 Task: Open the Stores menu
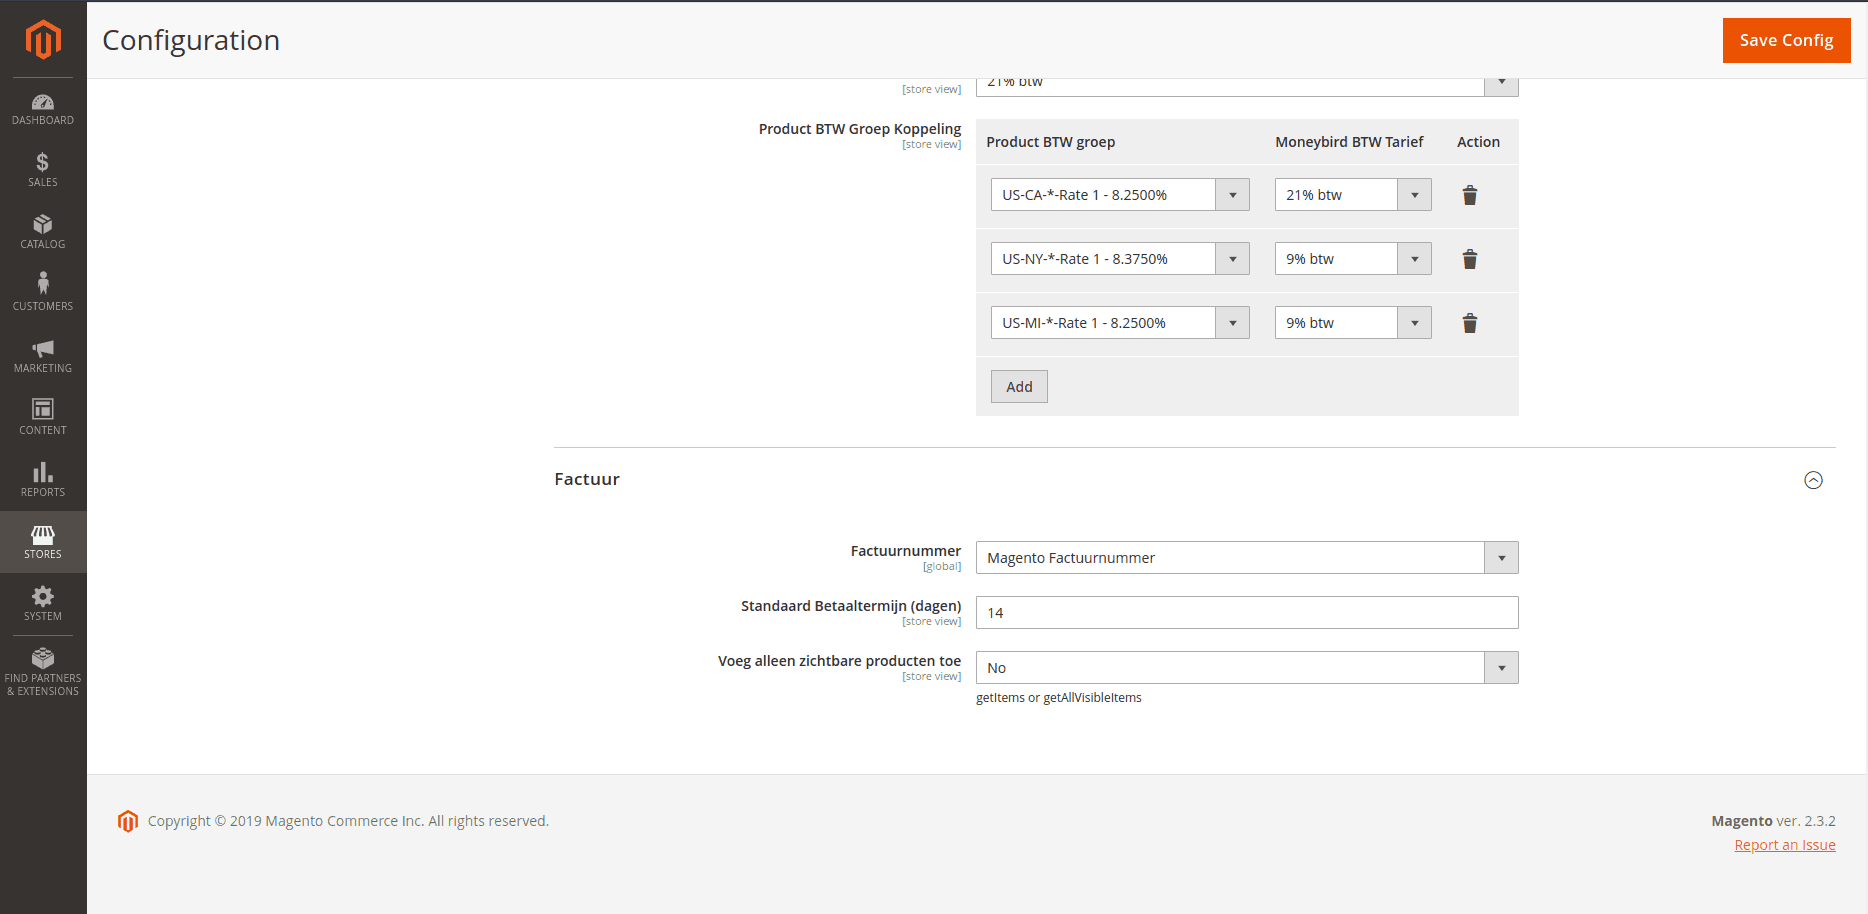43,542
